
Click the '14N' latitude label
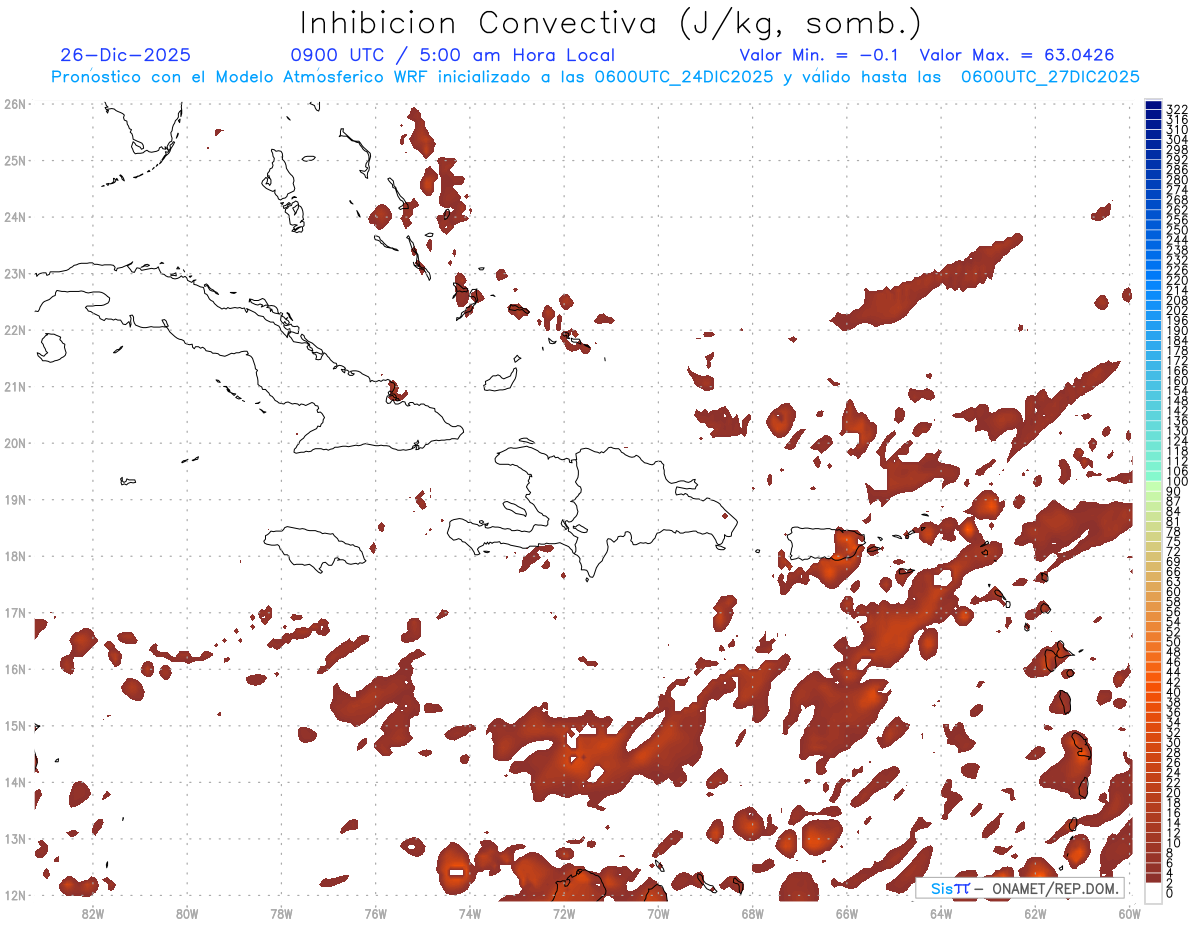tap(14, 782)
